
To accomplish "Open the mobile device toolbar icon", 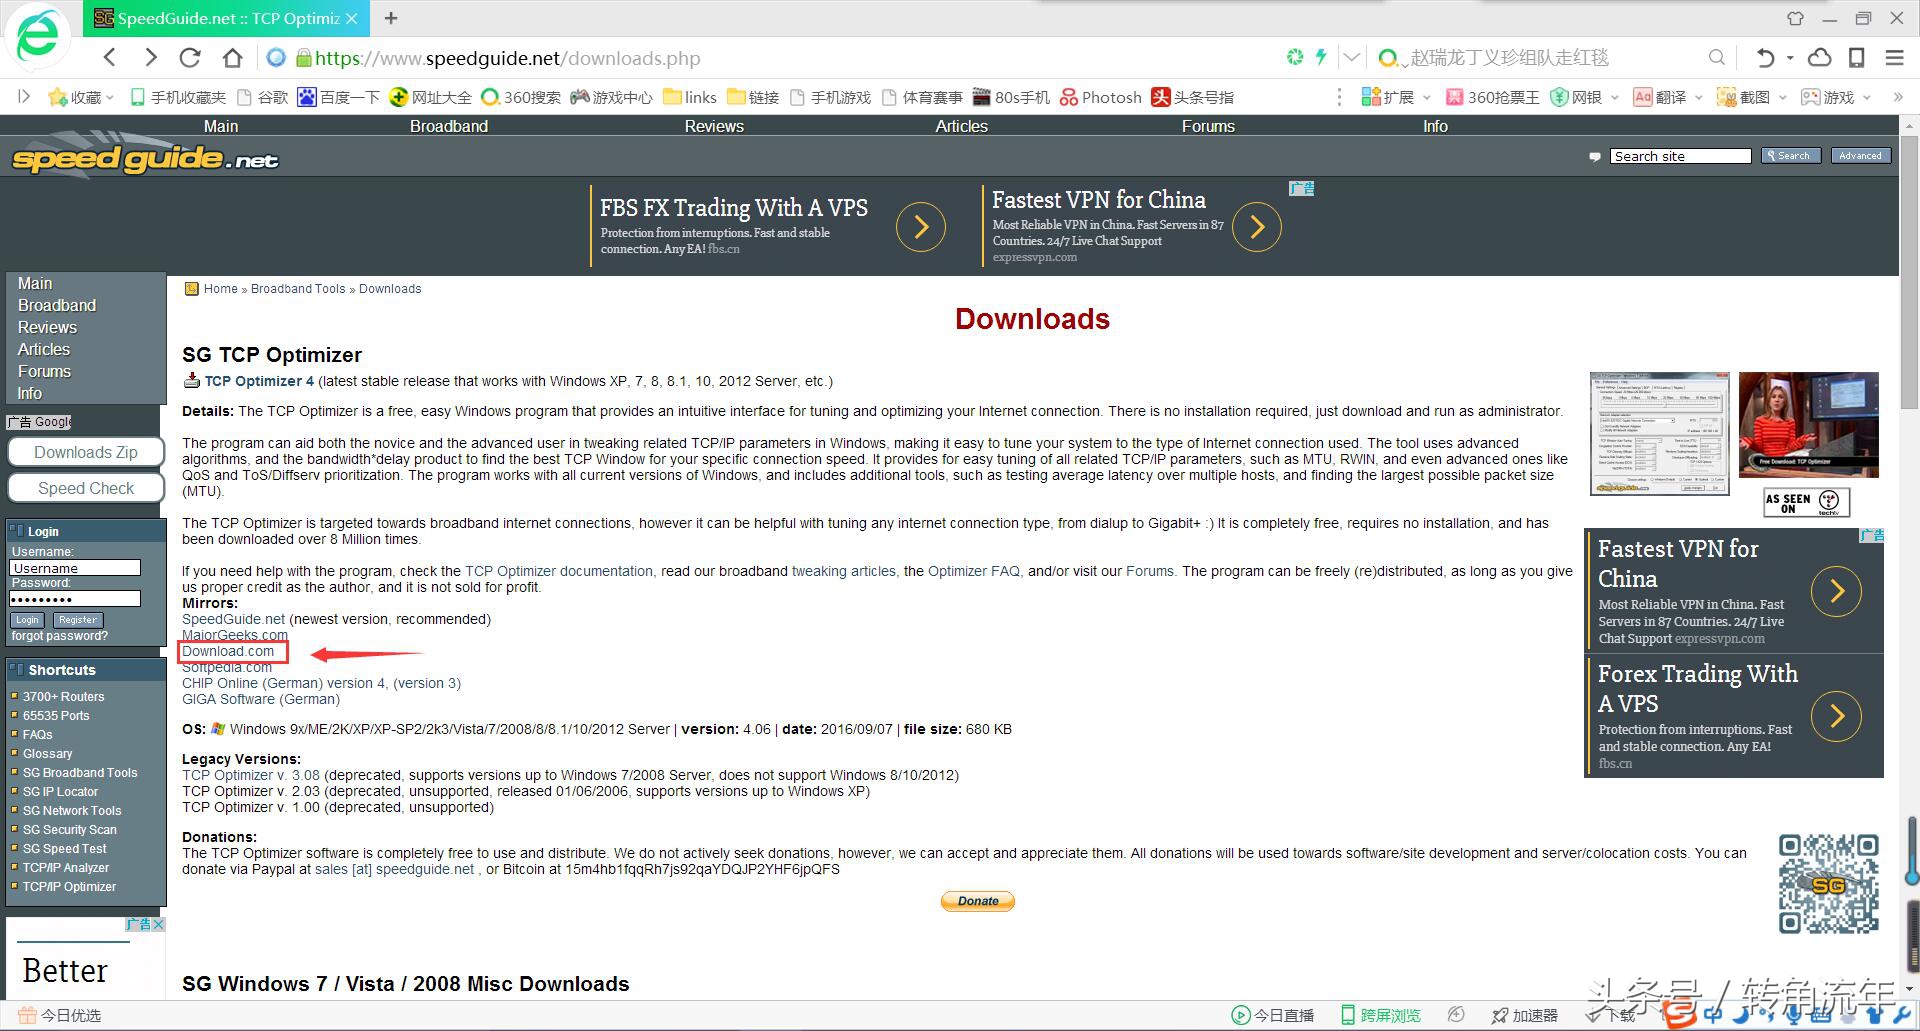I will (x=1857, y=58).
